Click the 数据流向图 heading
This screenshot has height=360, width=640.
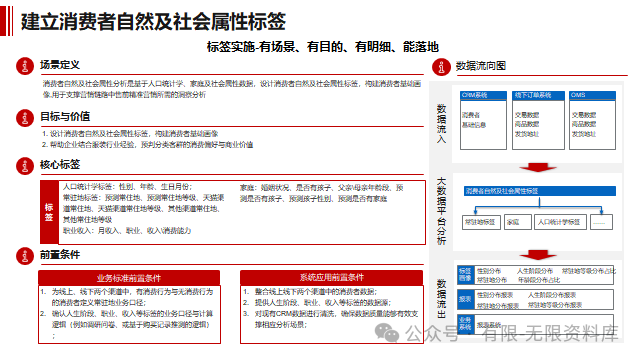(x=481, y=66)
